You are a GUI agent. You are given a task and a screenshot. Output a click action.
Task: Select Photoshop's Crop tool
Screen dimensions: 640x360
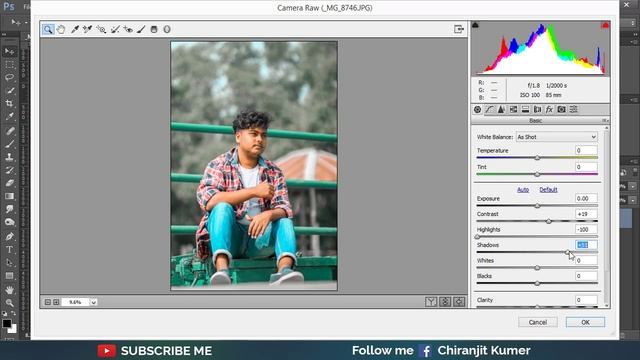(x=9, y=103)
